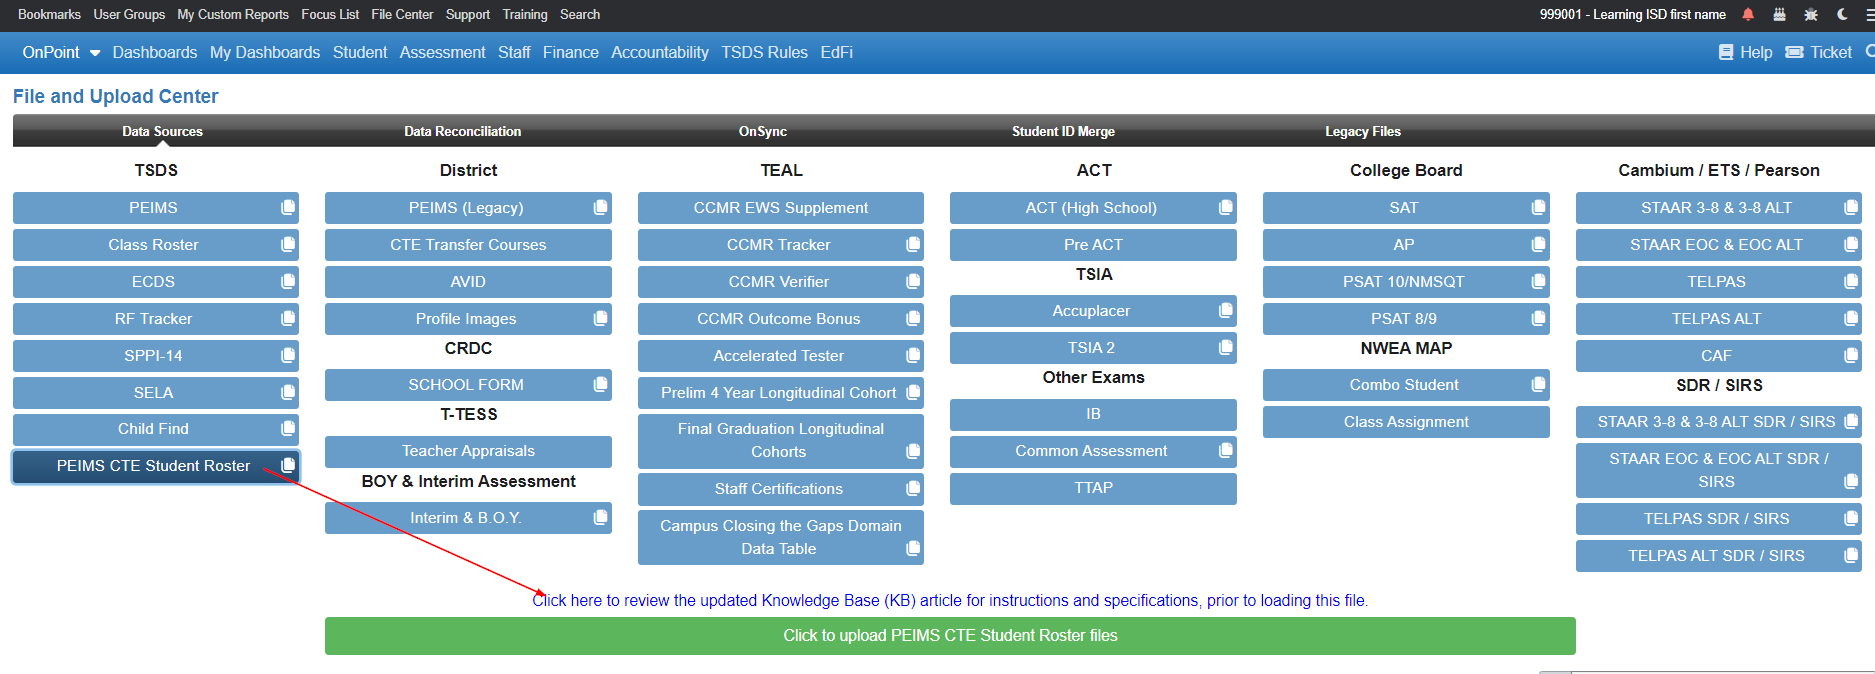
Task: Switch to the Legacy Files tab
Action: pos(1363,131)
